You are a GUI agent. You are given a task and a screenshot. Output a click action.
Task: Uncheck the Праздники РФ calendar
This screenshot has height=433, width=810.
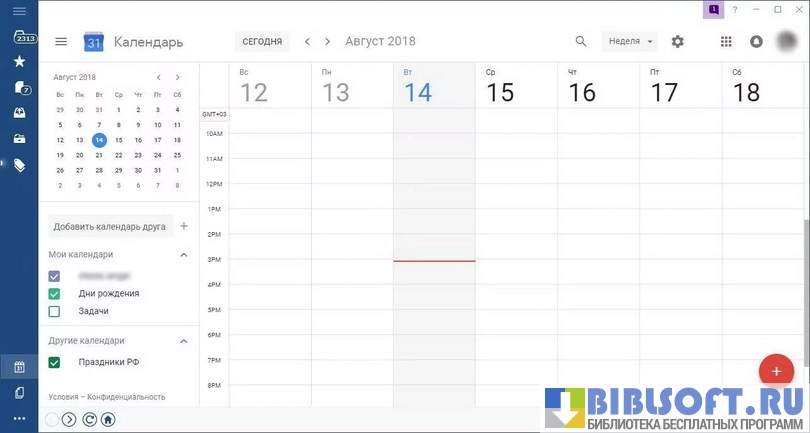click(55, 362)
